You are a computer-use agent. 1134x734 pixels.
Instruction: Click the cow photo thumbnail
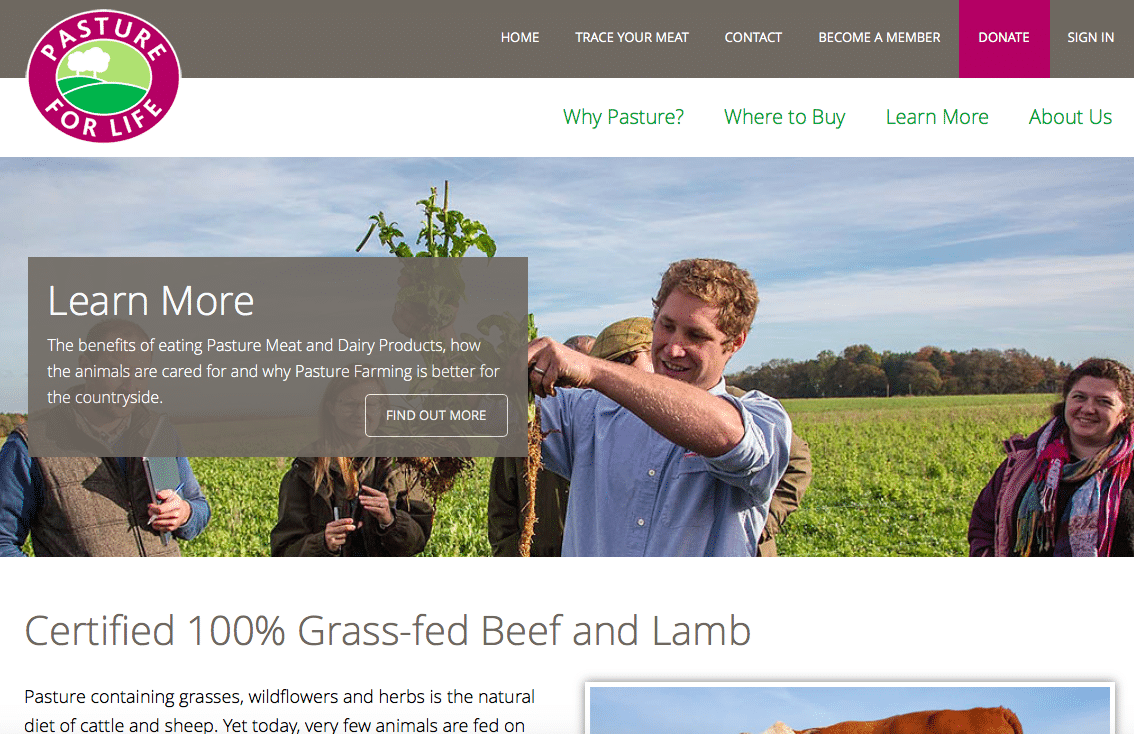[850, 709]
